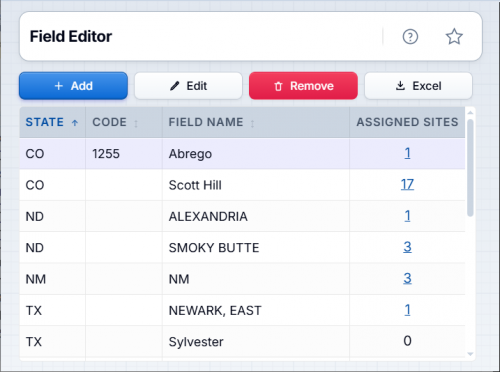This screenshot has width=500, height=372.
Task: Click the NM field name cell
Action: point(256,279)
